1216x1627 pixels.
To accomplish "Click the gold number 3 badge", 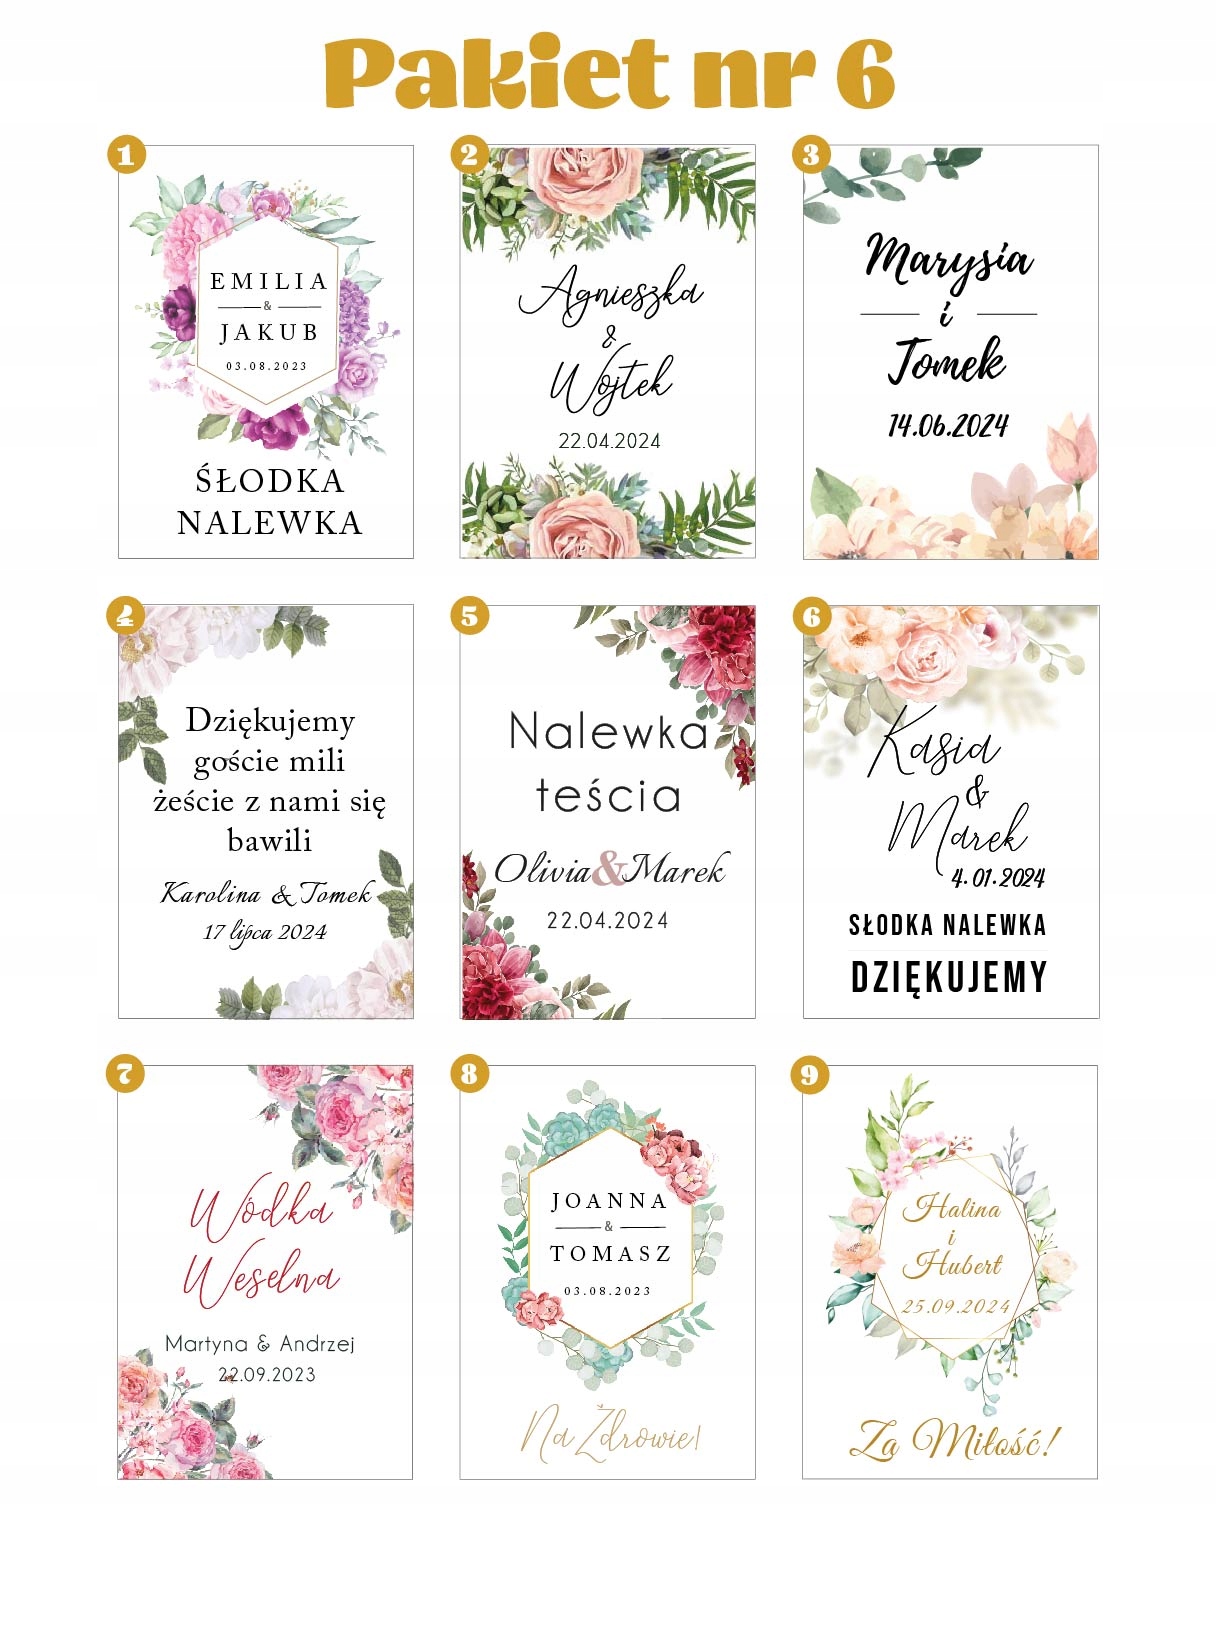I will tap(811, 155).
